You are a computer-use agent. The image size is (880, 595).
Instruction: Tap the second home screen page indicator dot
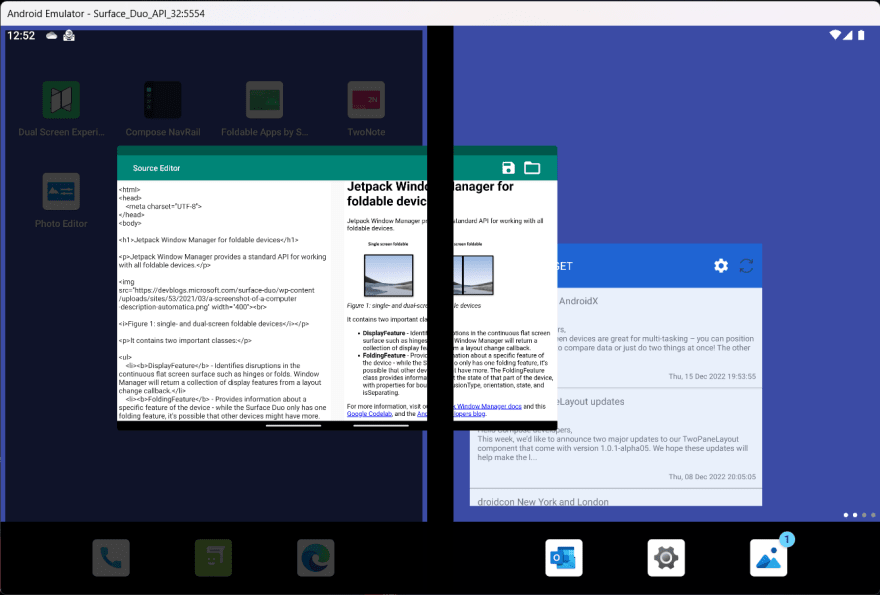tap(855, 515)
